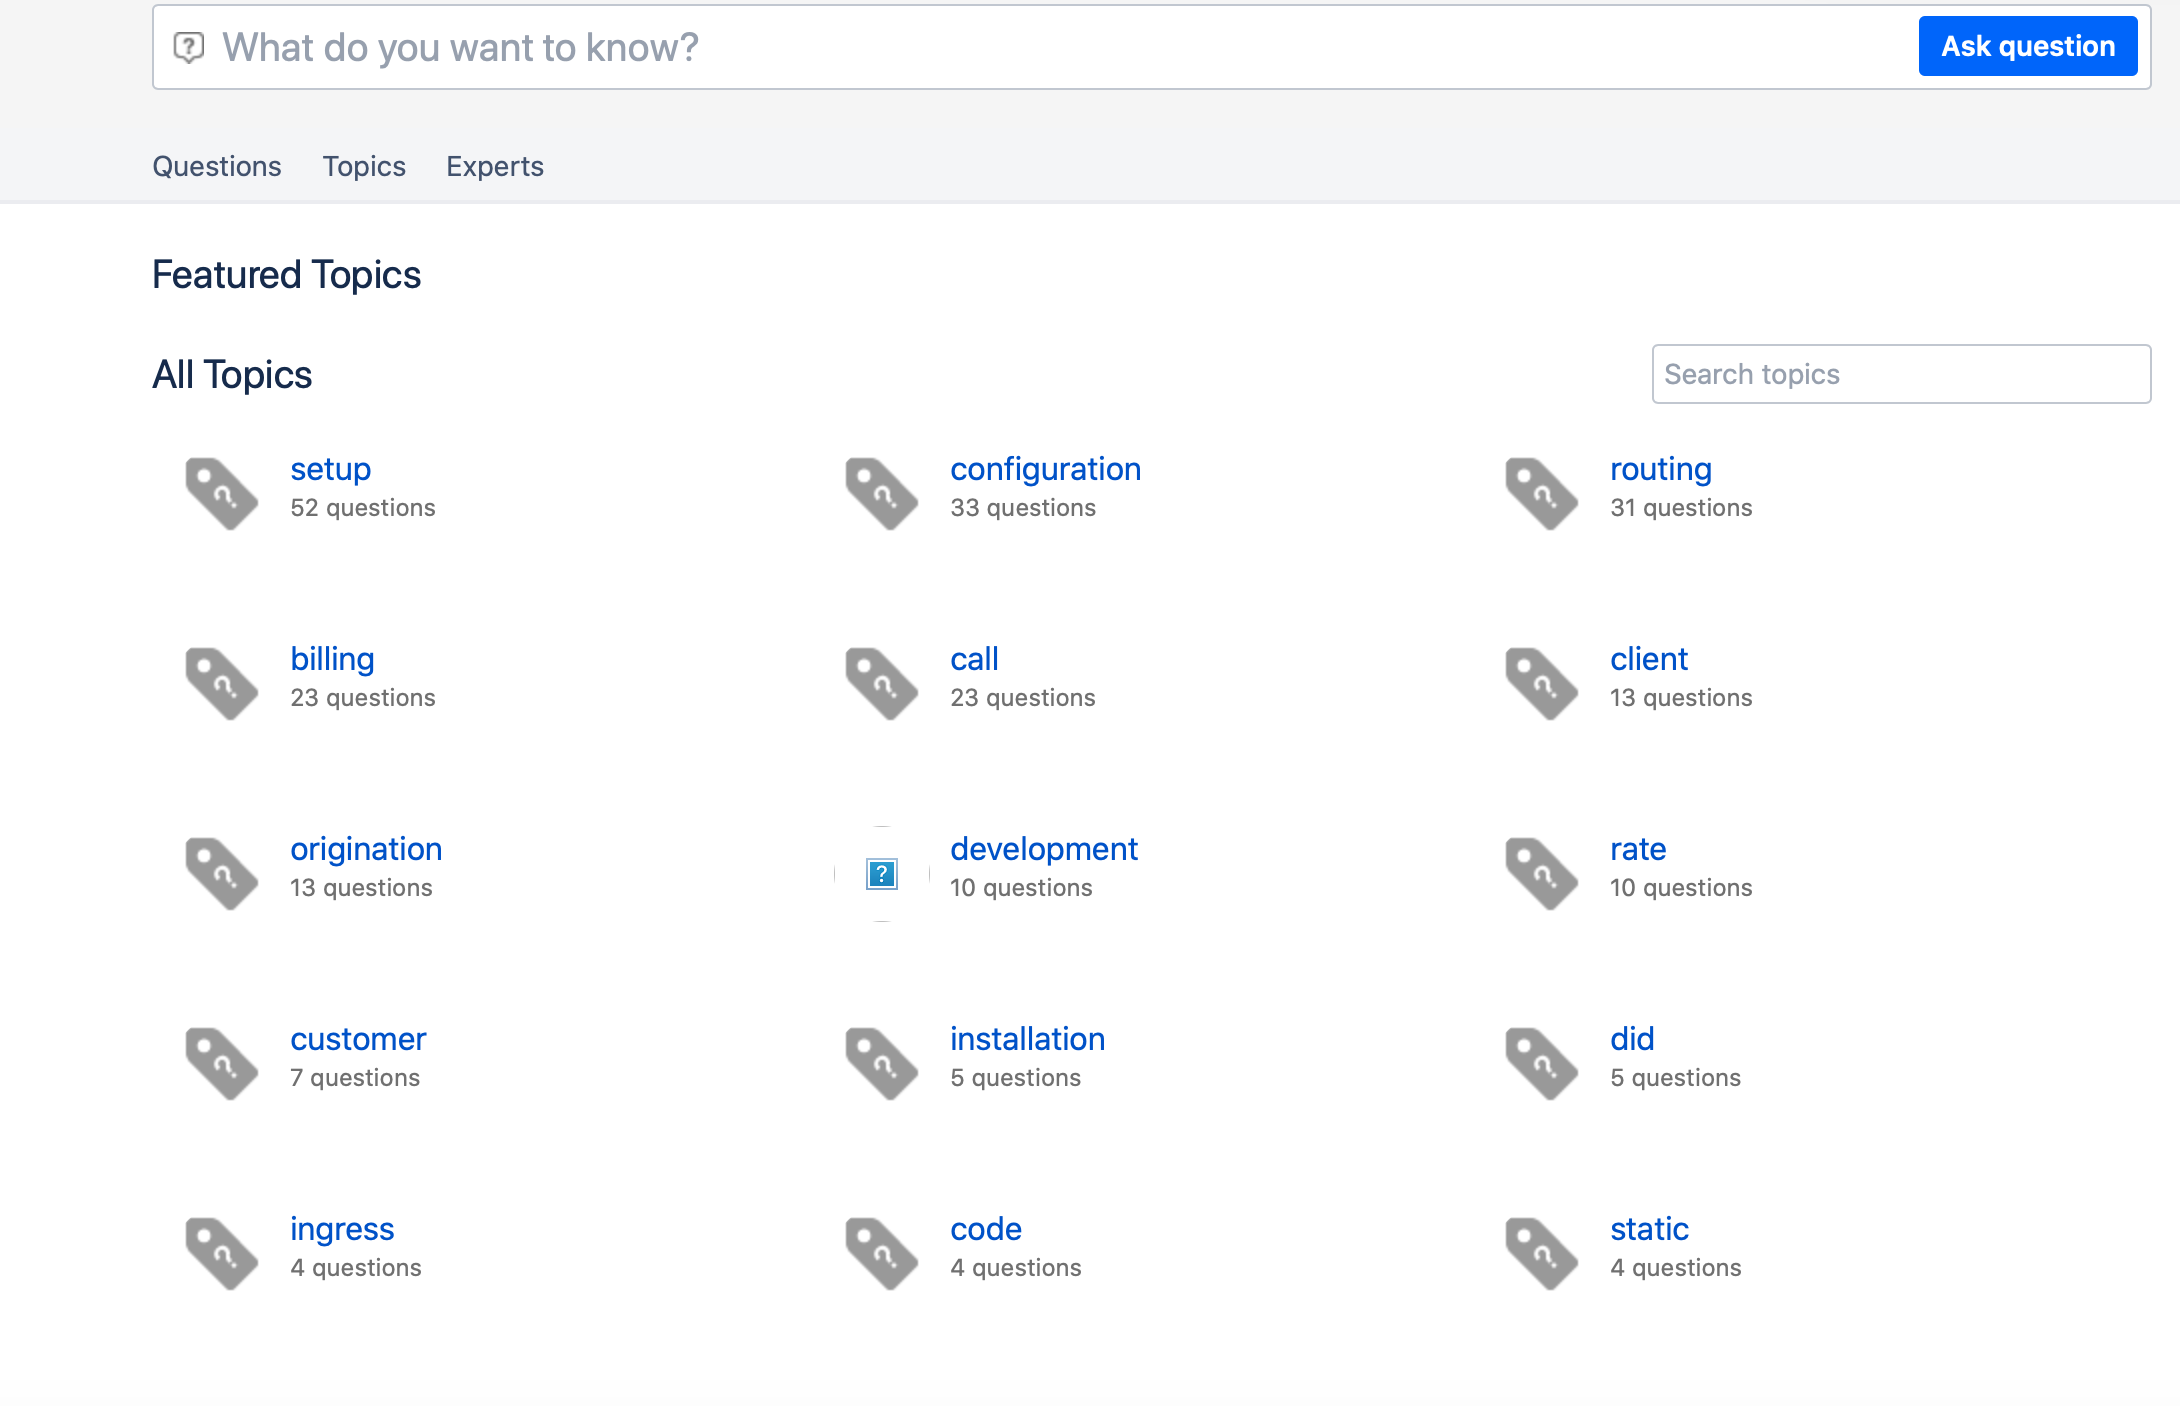This screenshot has width=2180, height=1406.
Task: Click the tag icon beside did topic
Action: 1542,1063
